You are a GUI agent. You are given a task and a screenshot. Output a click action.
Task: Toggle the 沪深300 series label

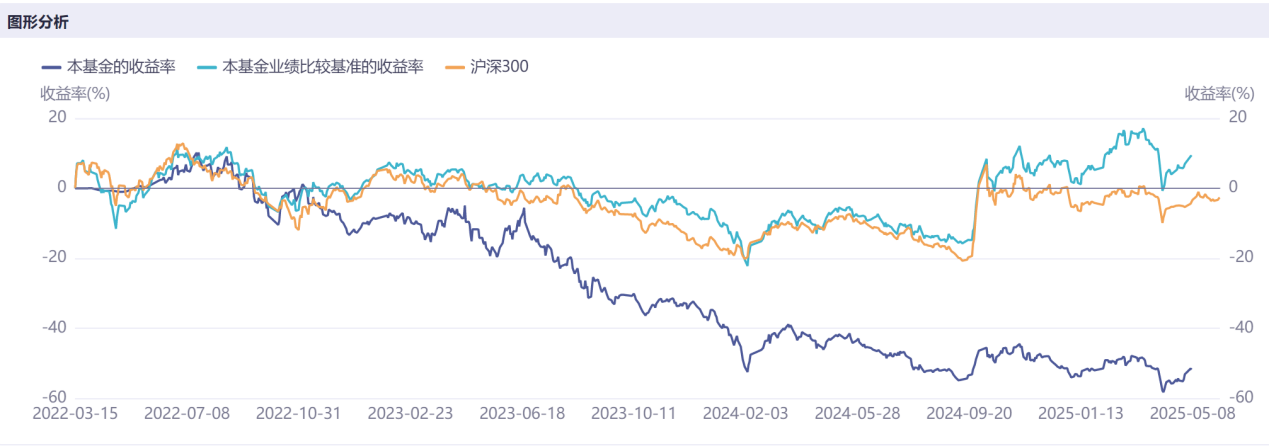point(499,68)
